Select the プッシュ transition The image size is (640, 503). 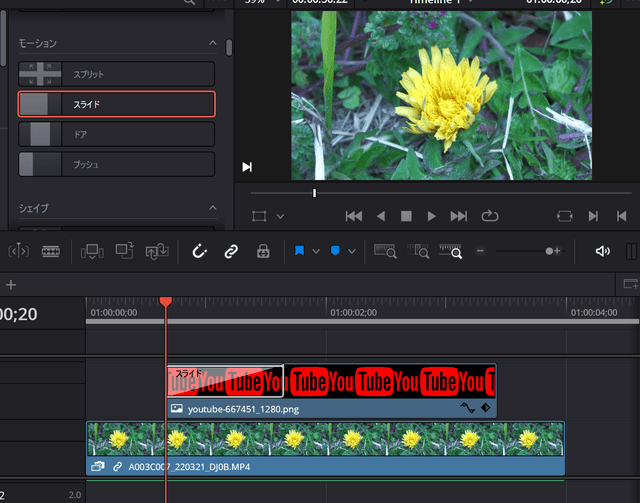click(116, 164)
